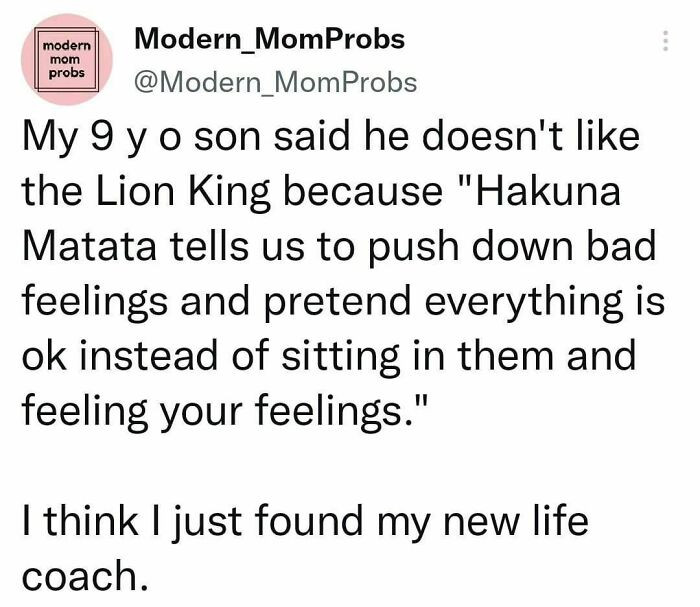Viewport: 700px width, 607px height.
Task: Click the words "Lion King" in the tweet
Action: click(183, 192)
